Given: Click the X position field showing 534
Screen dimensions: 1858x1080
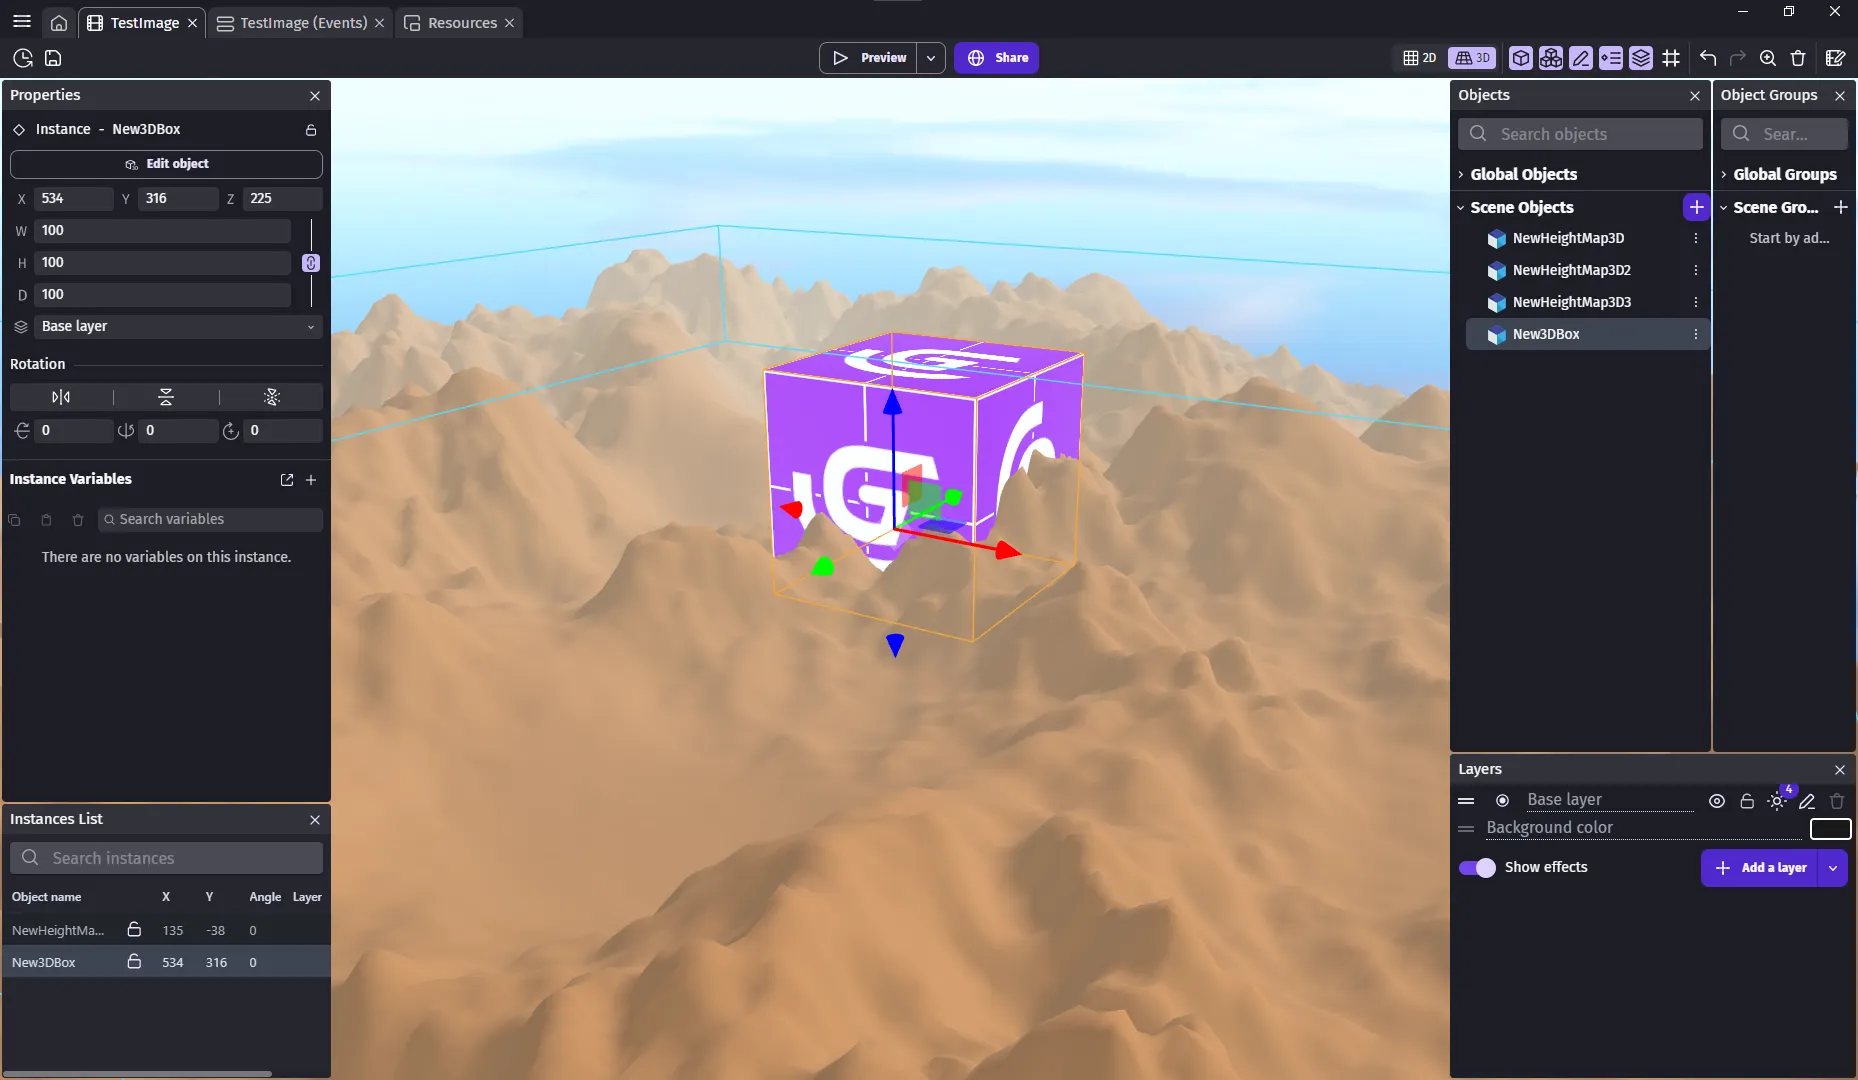Looking at the screenshot, I should point(73,199).
